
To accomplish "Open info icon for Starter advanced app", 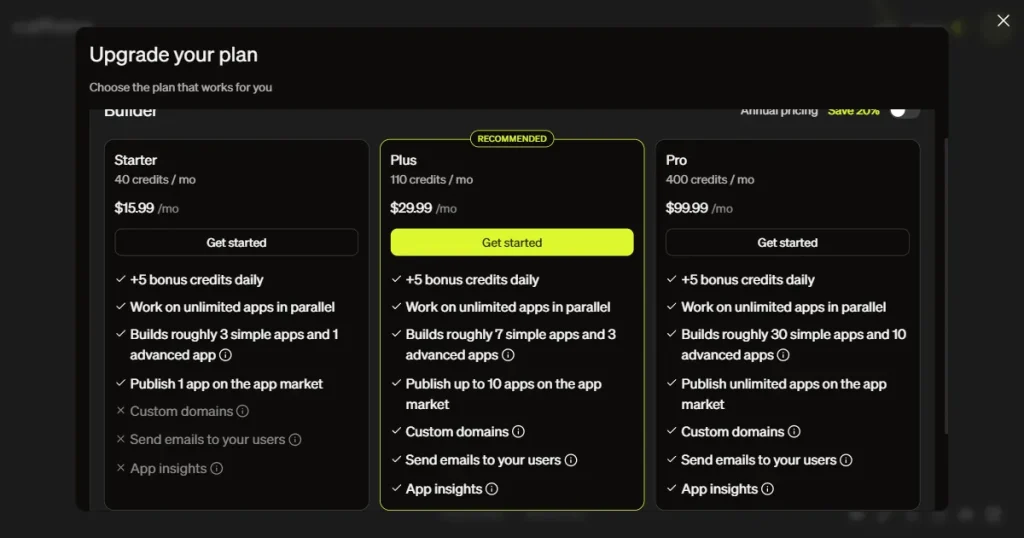I will pos(225,355).
